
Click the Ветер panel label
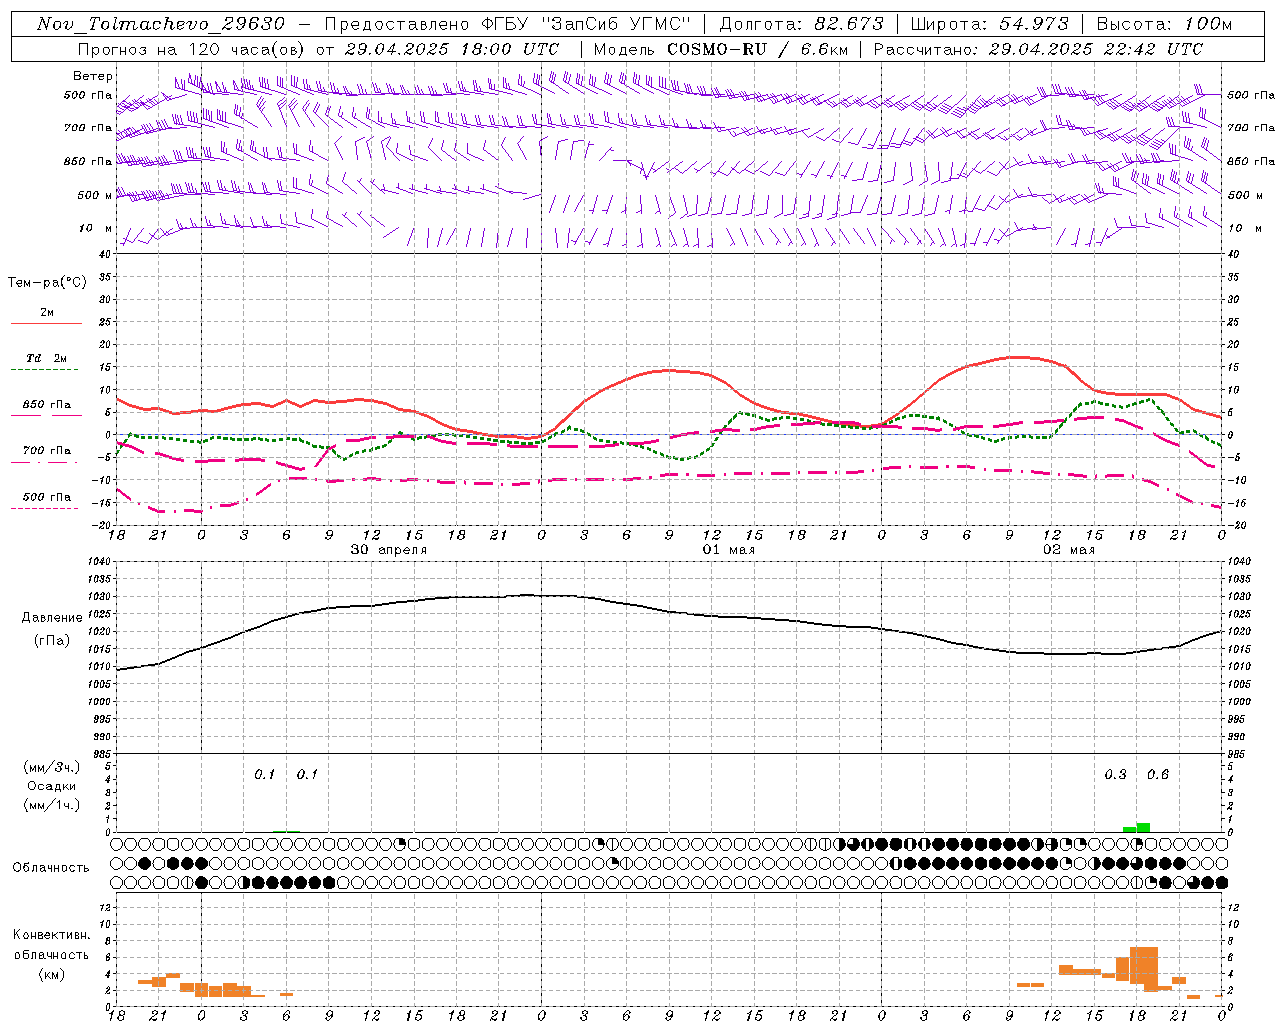93,76
